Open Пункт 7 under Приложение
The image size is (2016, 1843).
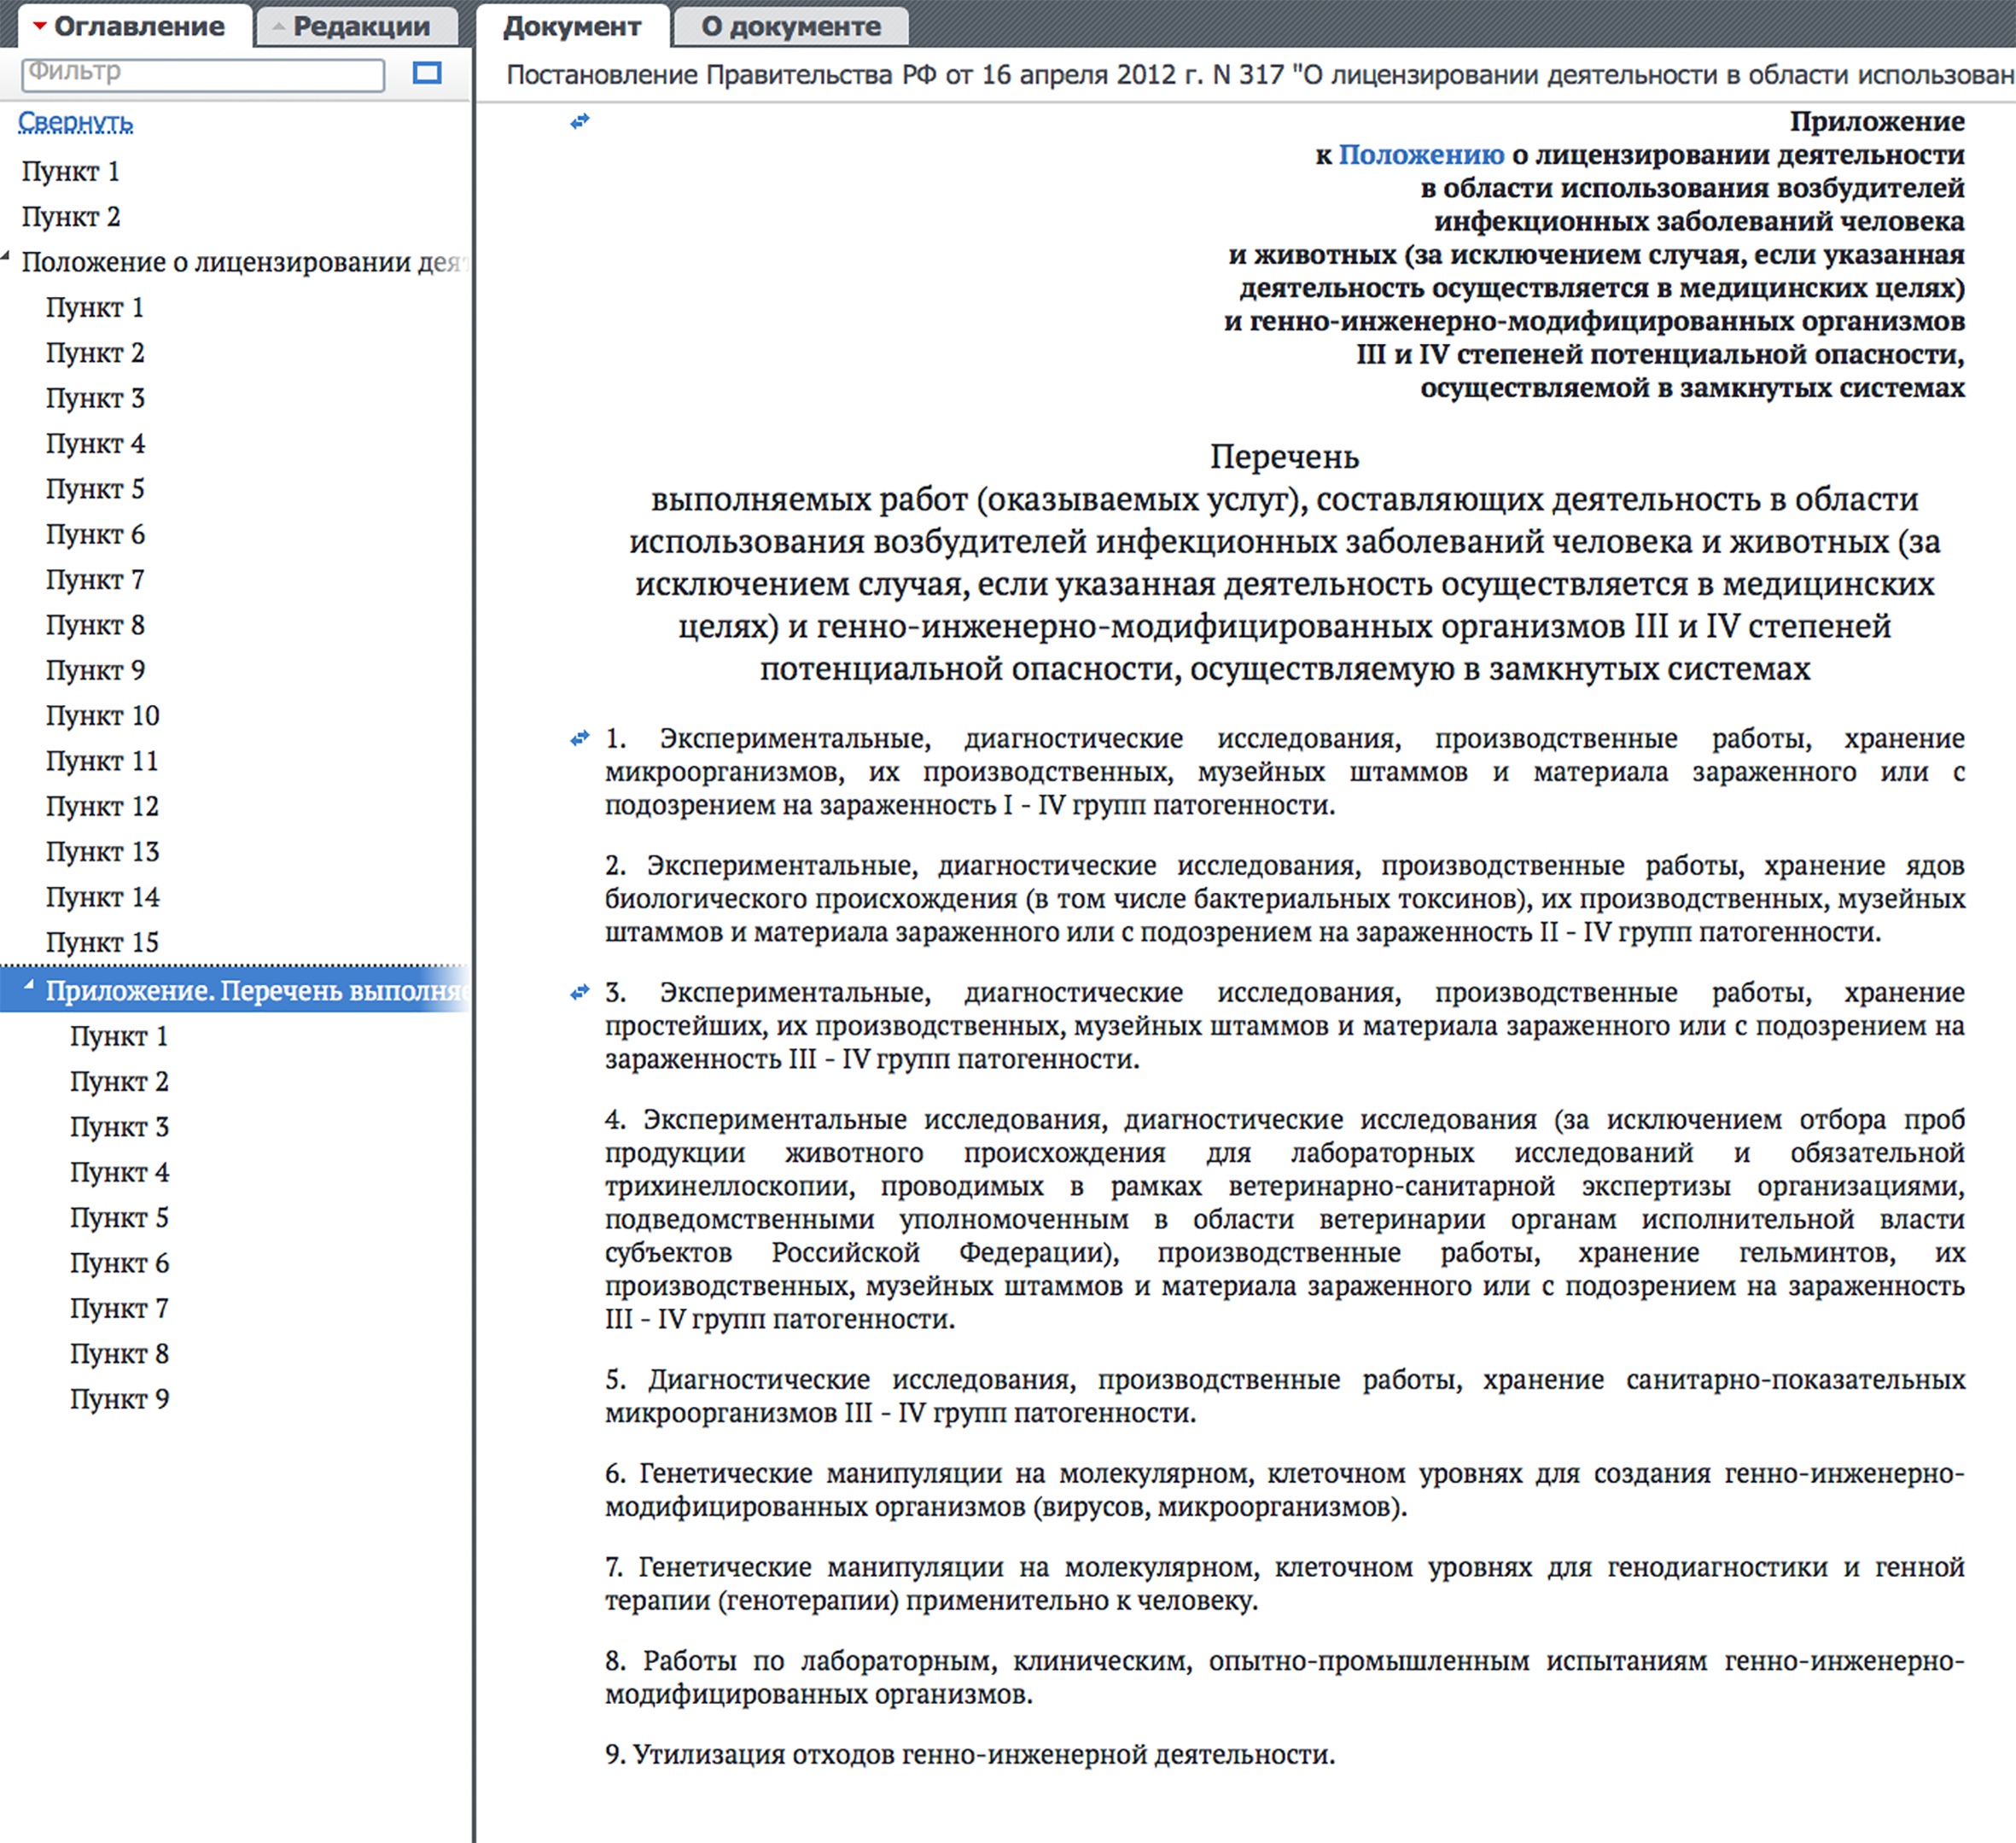[119, 1308]
